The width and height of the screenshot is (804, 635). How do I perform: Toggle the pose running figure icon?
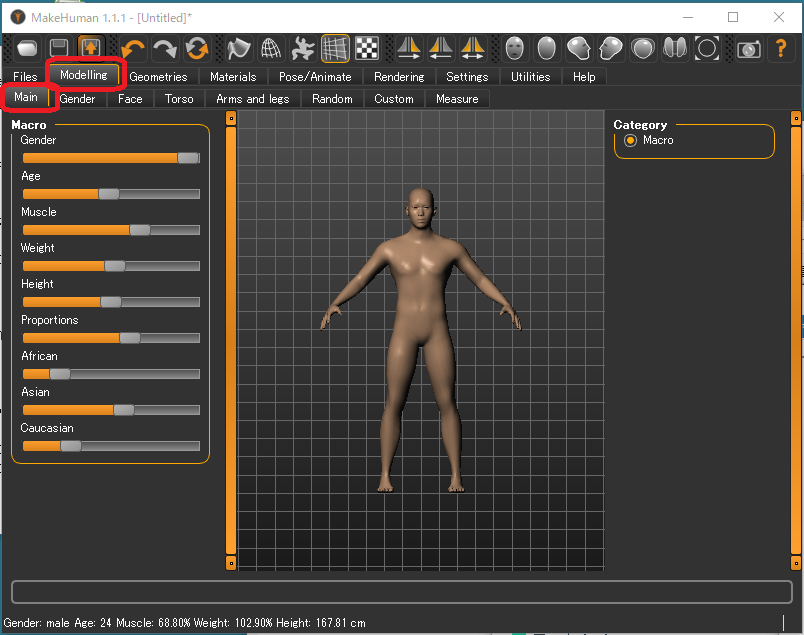(x=303, y=48)
